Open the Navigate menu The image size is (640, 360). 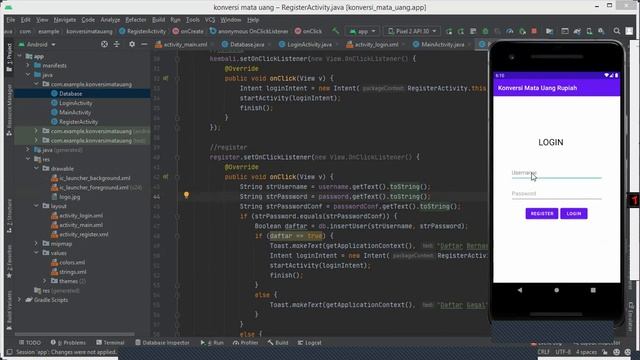(x=64, y=20)
